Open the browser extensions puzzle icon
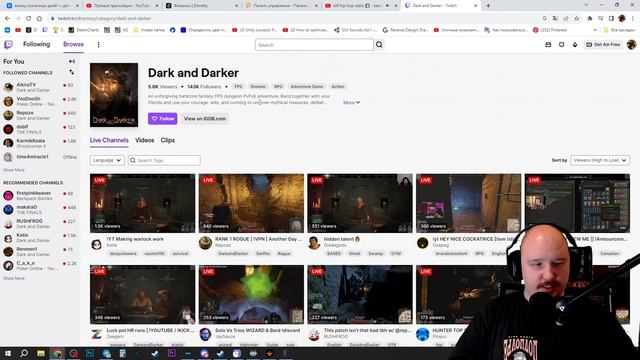 coord(590,18)
